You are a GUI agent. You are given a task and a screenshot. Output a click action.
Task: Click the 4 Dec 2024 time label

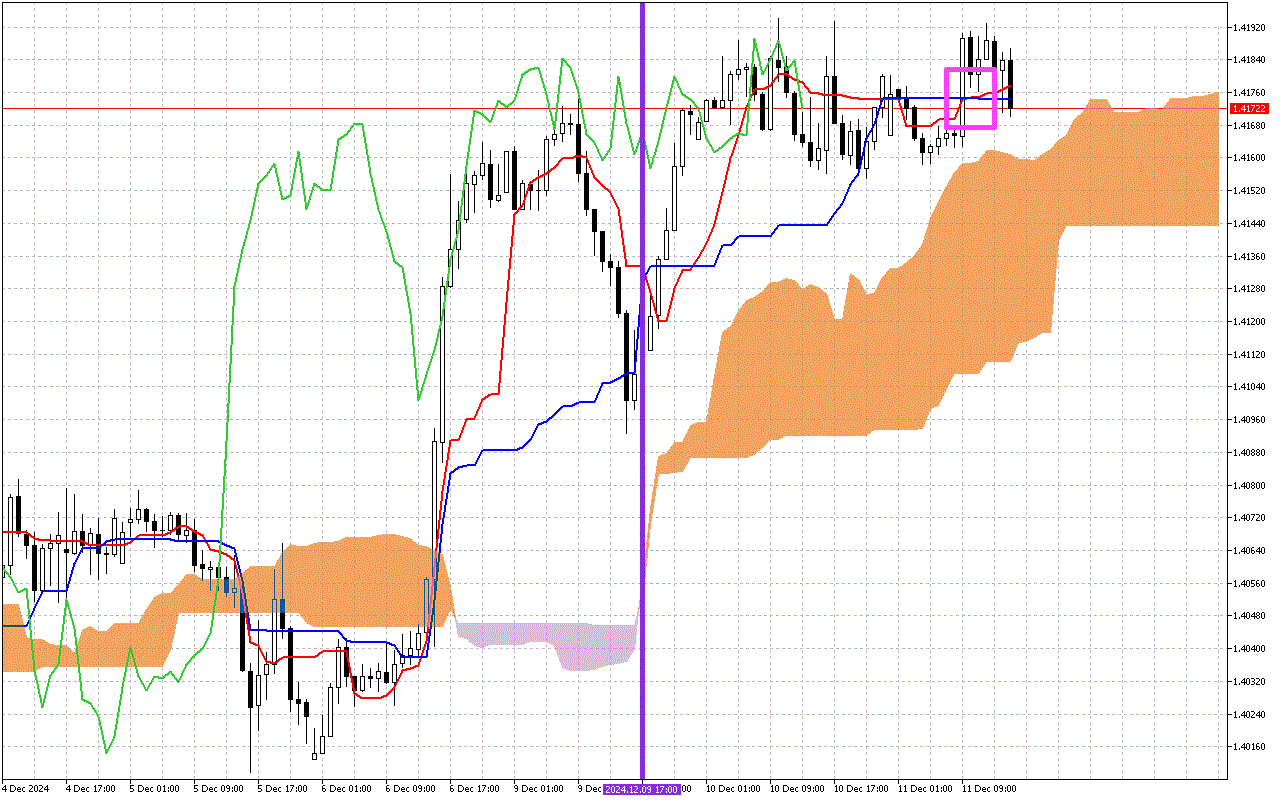pos(24,789)
